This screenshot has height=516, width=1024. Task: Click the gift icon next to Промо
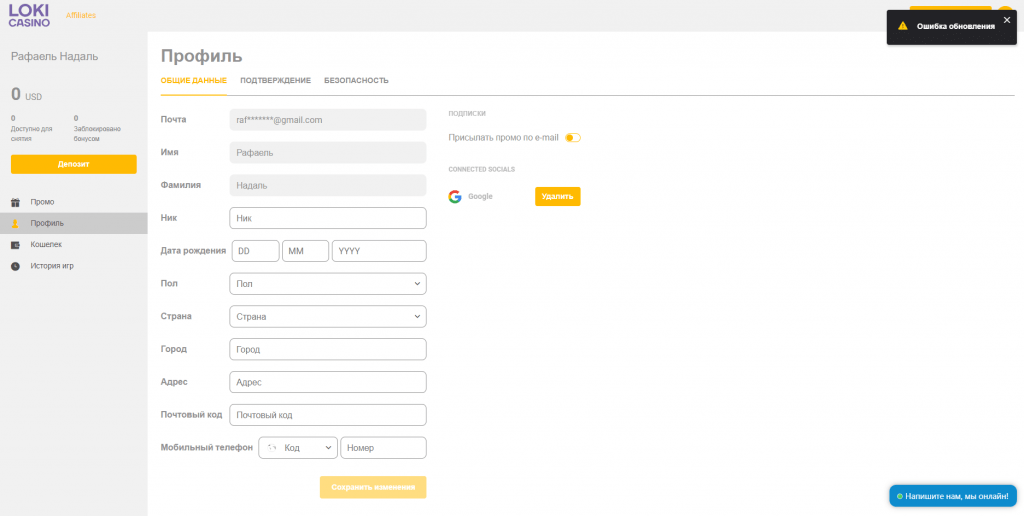16,202
